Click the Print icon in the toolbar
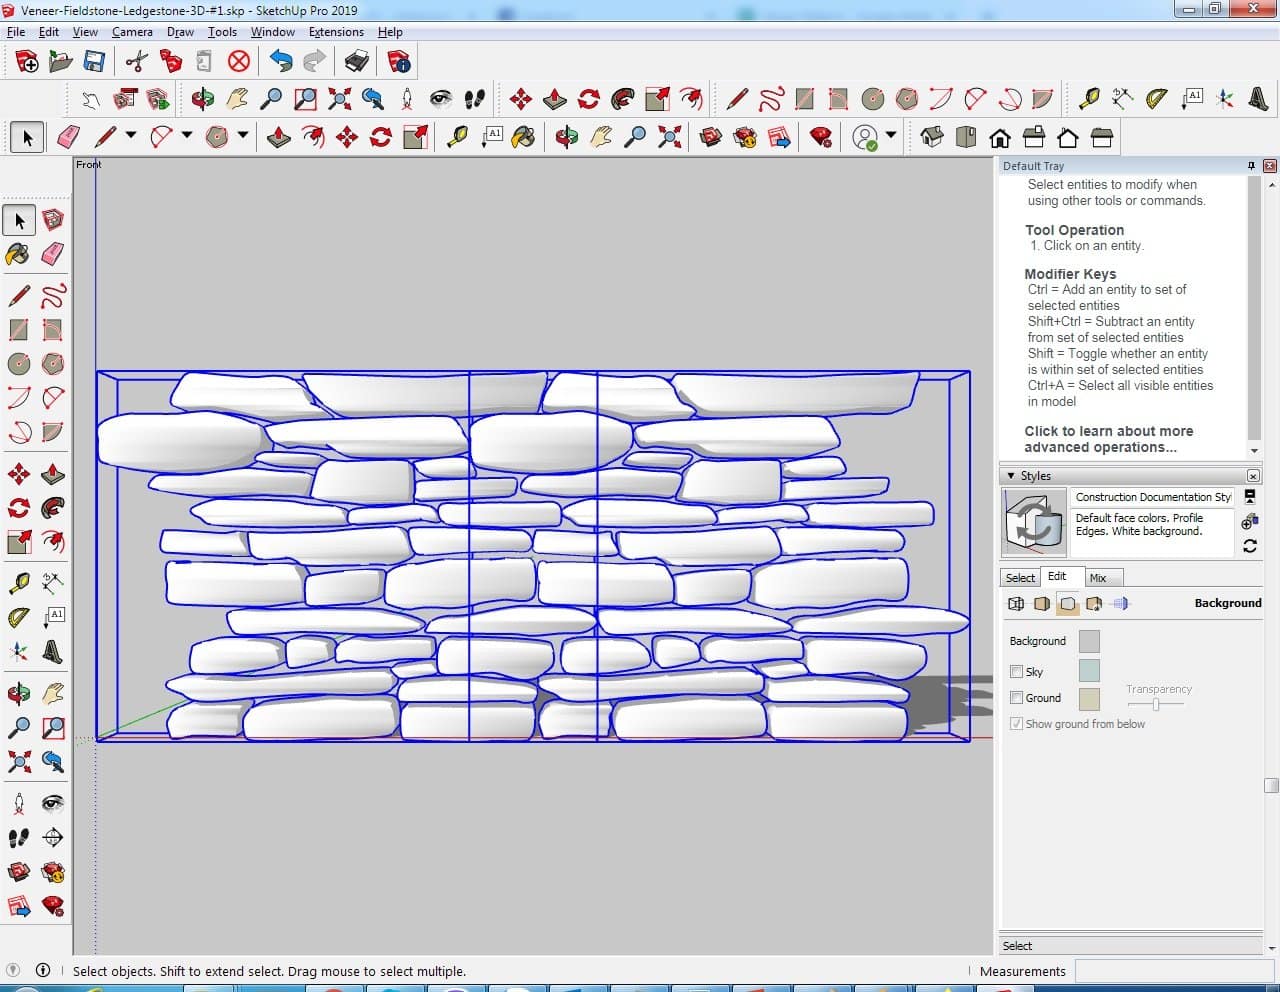Image resolution: width=1280 pixels, height=992 pixels. [x=357, y=62]
